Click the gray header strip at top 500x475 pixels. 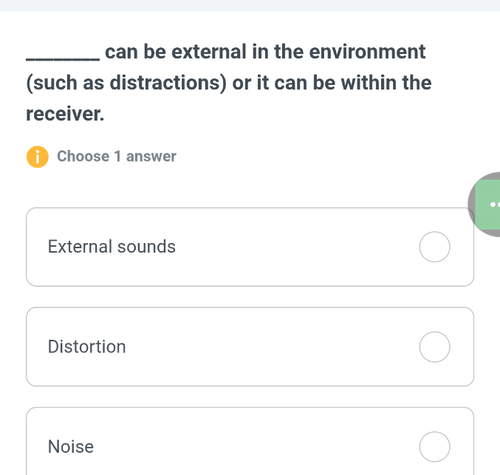pos(250,5)
